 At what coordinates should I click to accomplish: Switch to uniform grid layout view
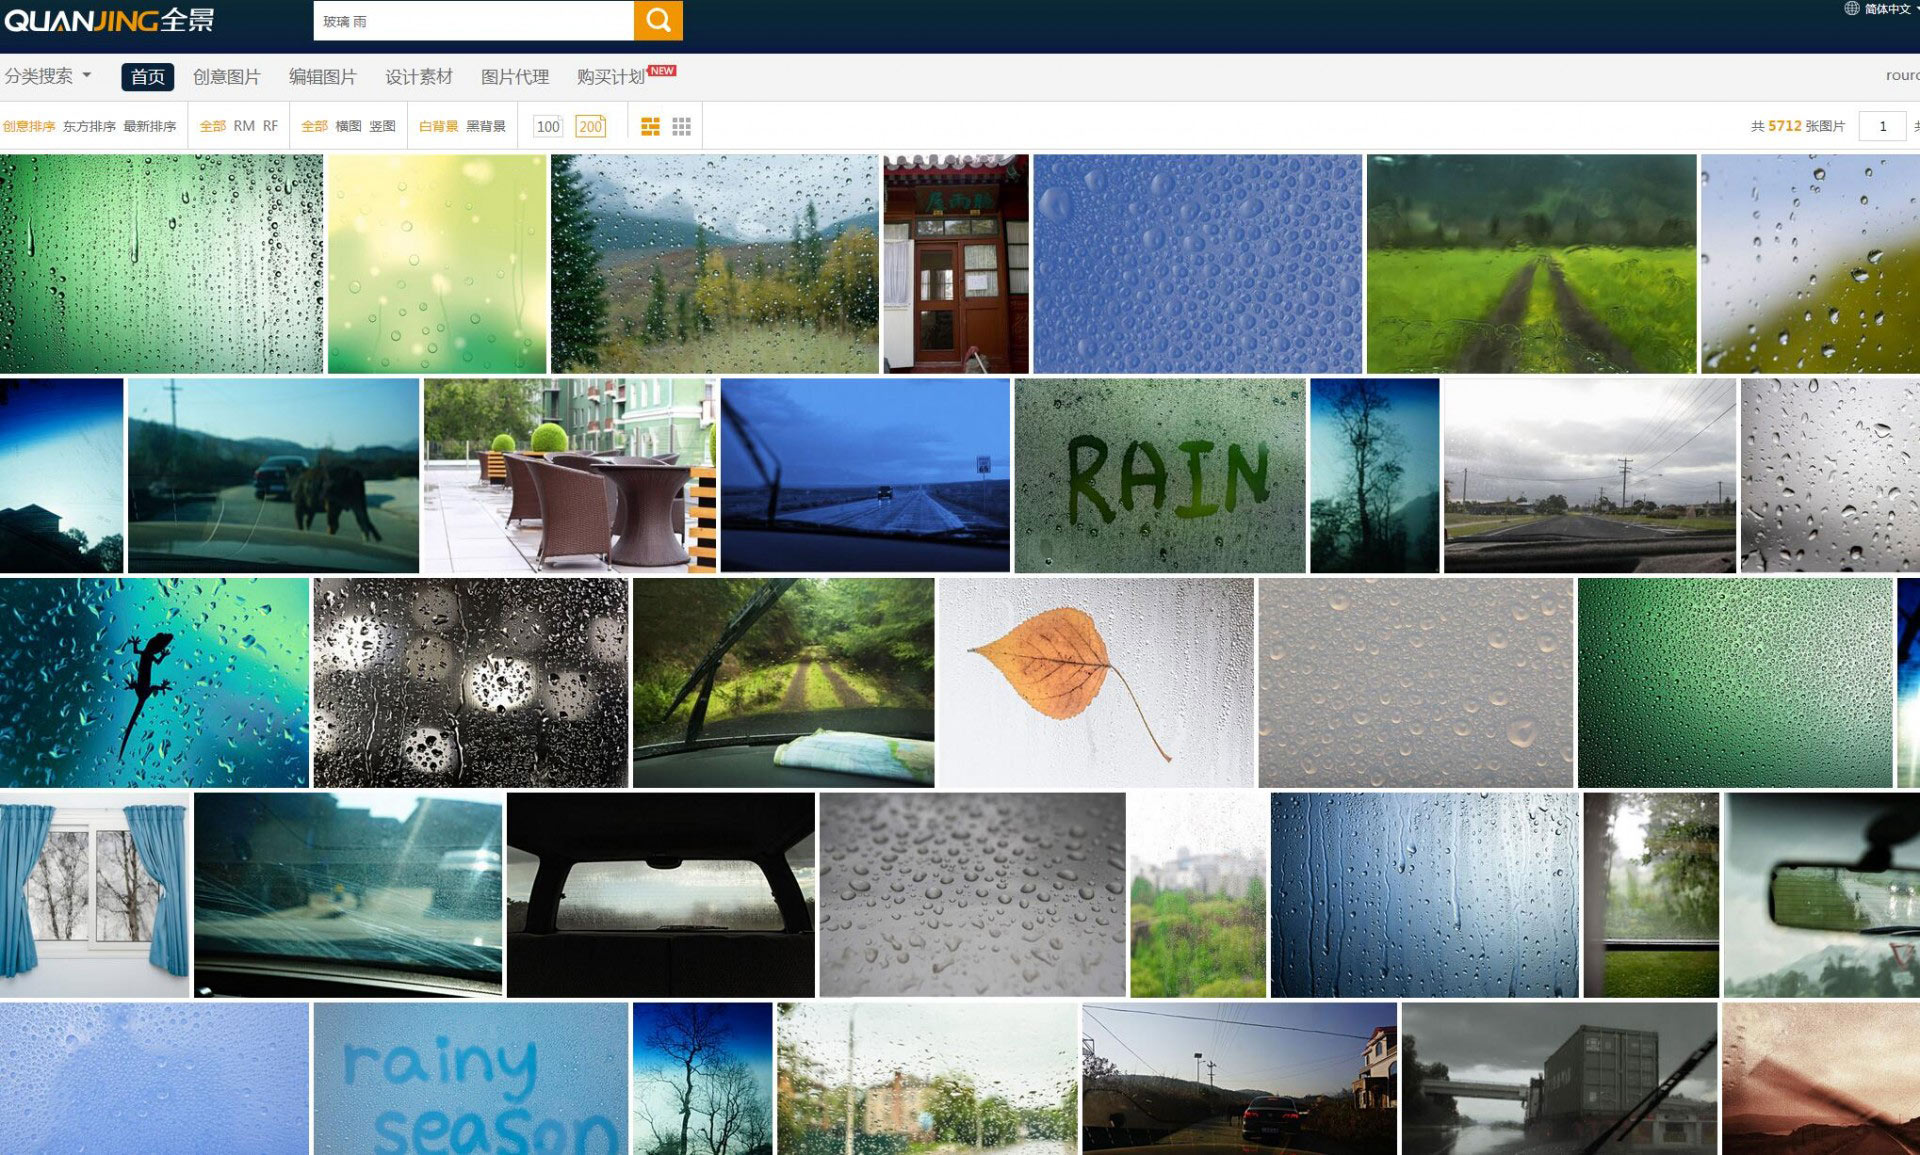[681, 126]
